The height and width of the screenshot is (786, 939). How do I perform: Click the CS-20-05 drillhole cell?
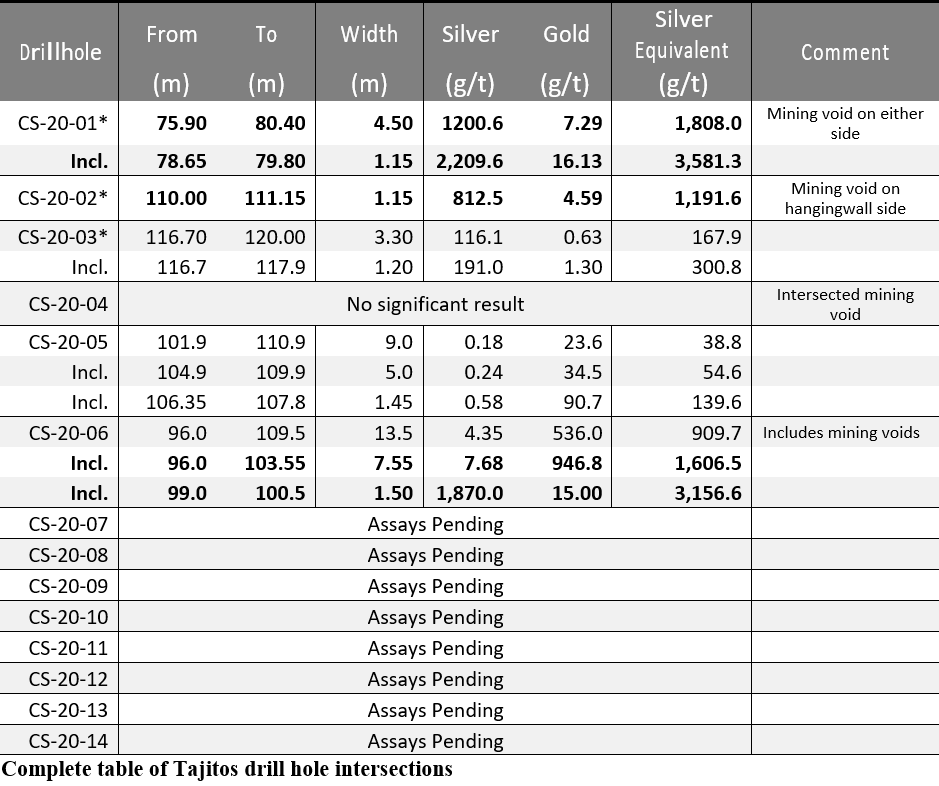(68, 342)
